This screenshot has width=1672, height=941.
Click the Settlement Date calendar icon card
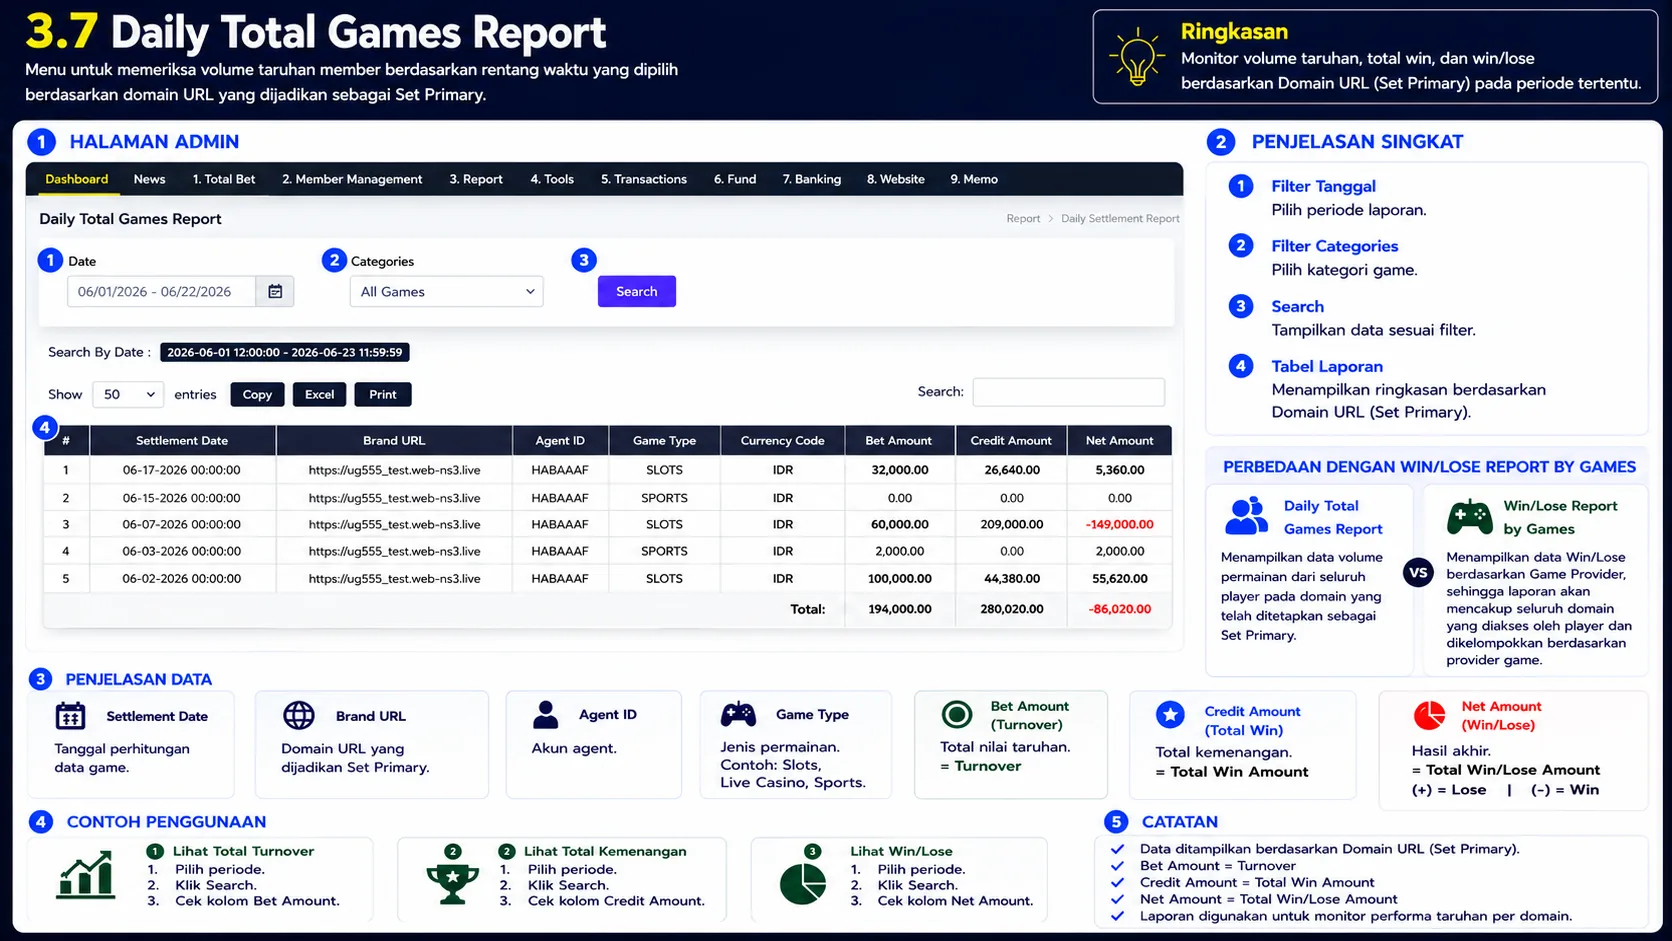[70, 716]
